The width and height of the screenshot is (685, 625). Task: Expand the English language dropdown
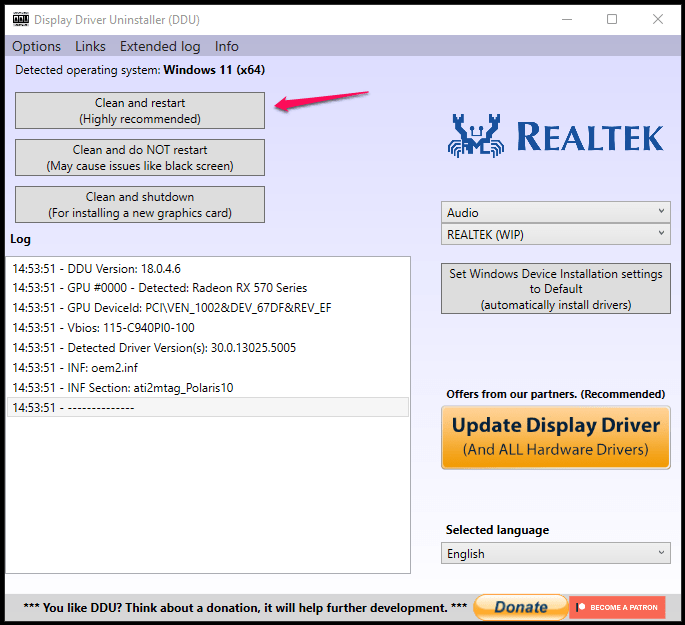[555, 553]
